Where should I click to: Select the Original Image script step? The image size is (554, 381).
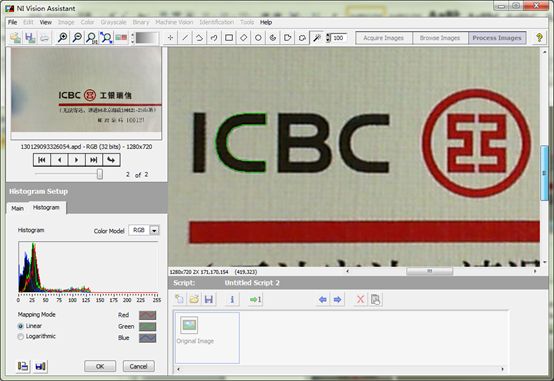tap(207, 338)
